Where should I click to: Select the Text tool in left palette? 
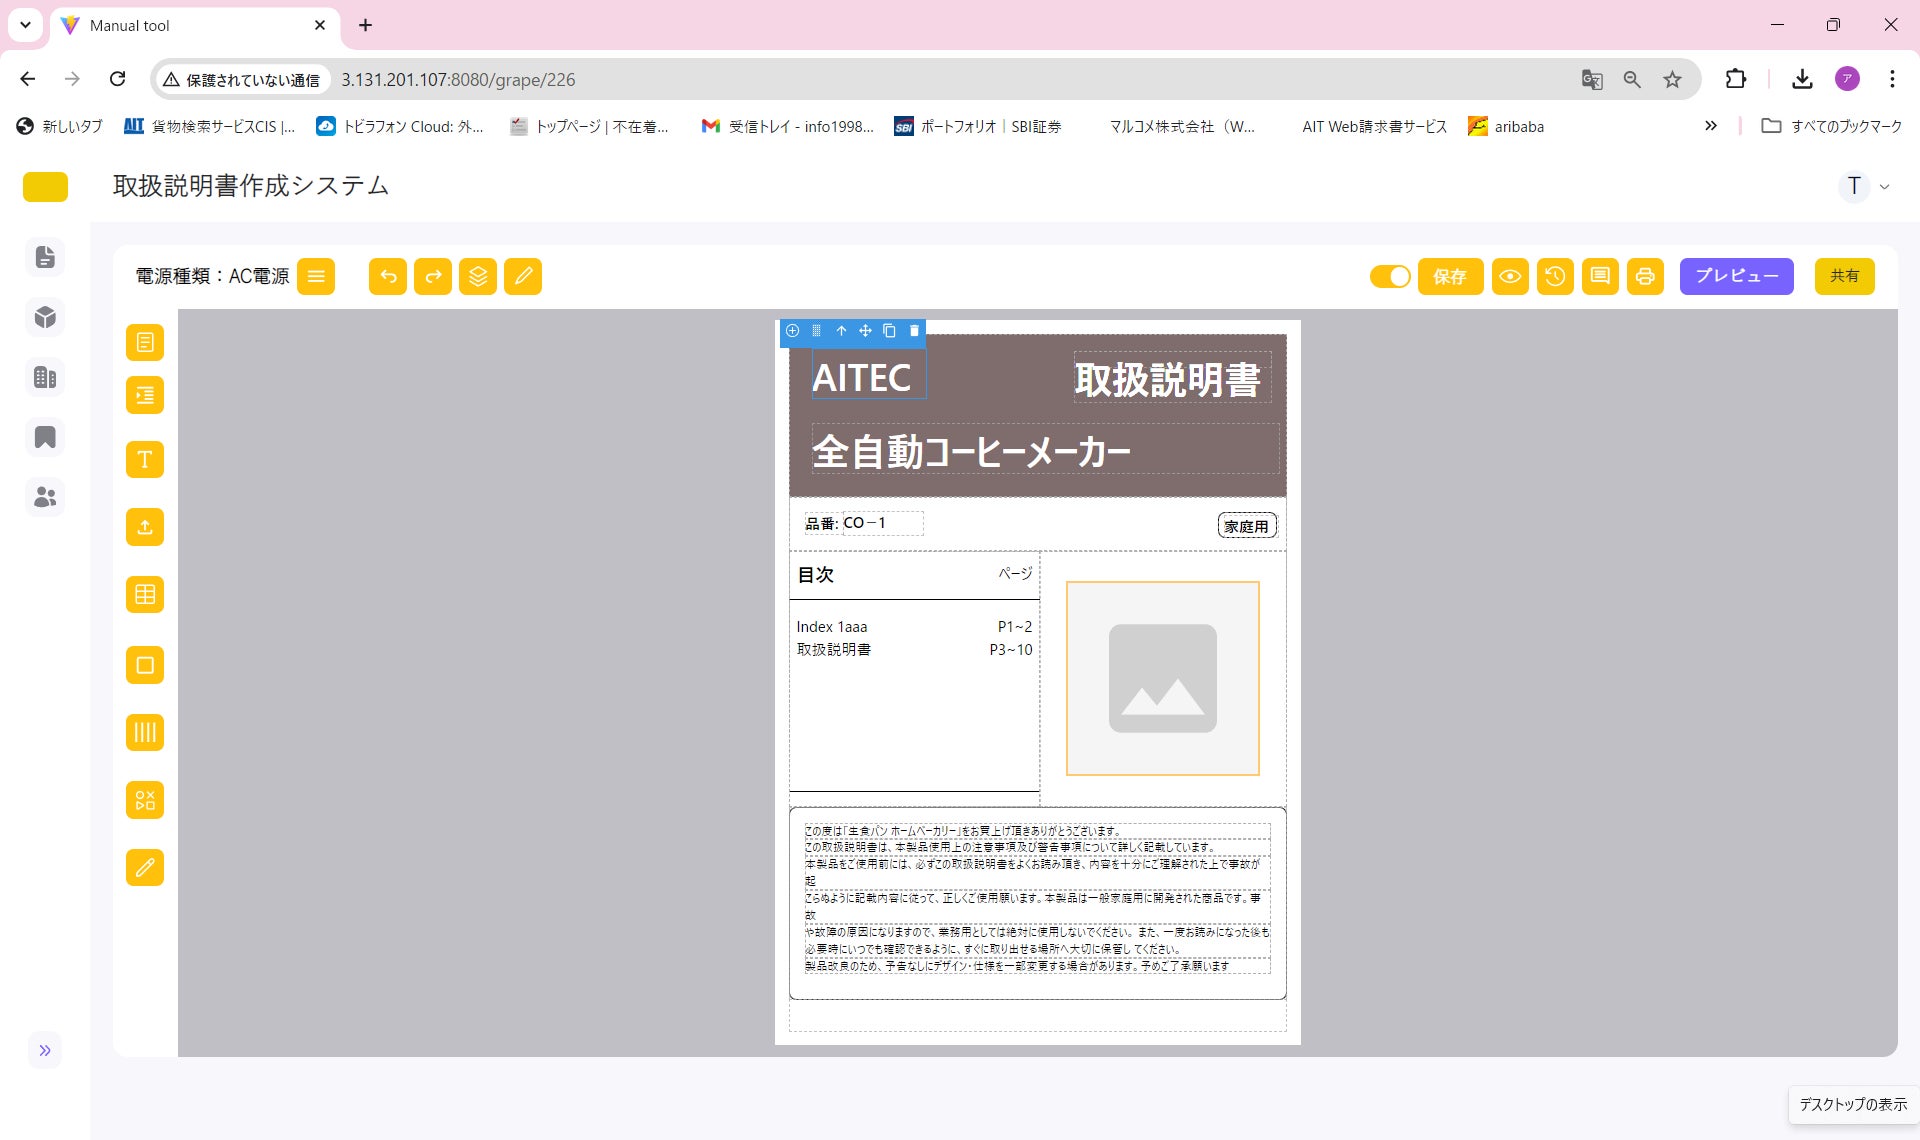coord(145,460)
